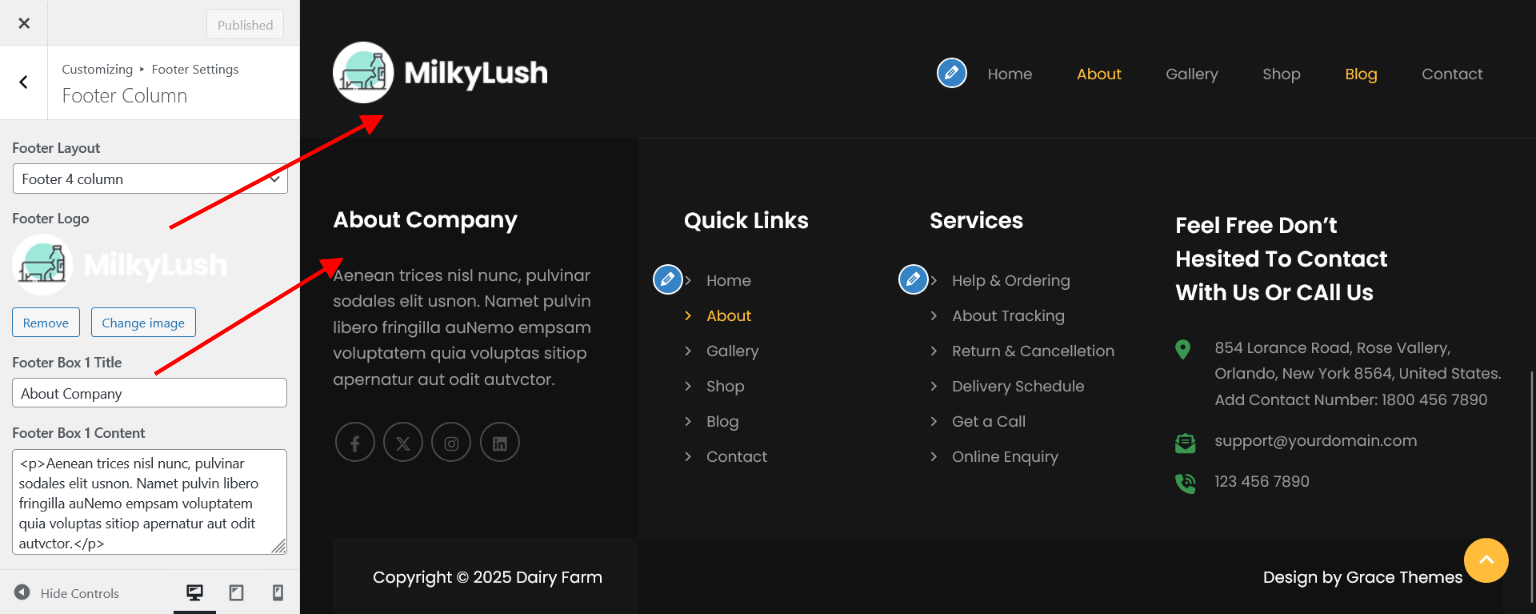Image resolution: width=1536 pixels, height=614 pixels.
Task: Click the Facebook social icon in footer
Action: (355, 442)
